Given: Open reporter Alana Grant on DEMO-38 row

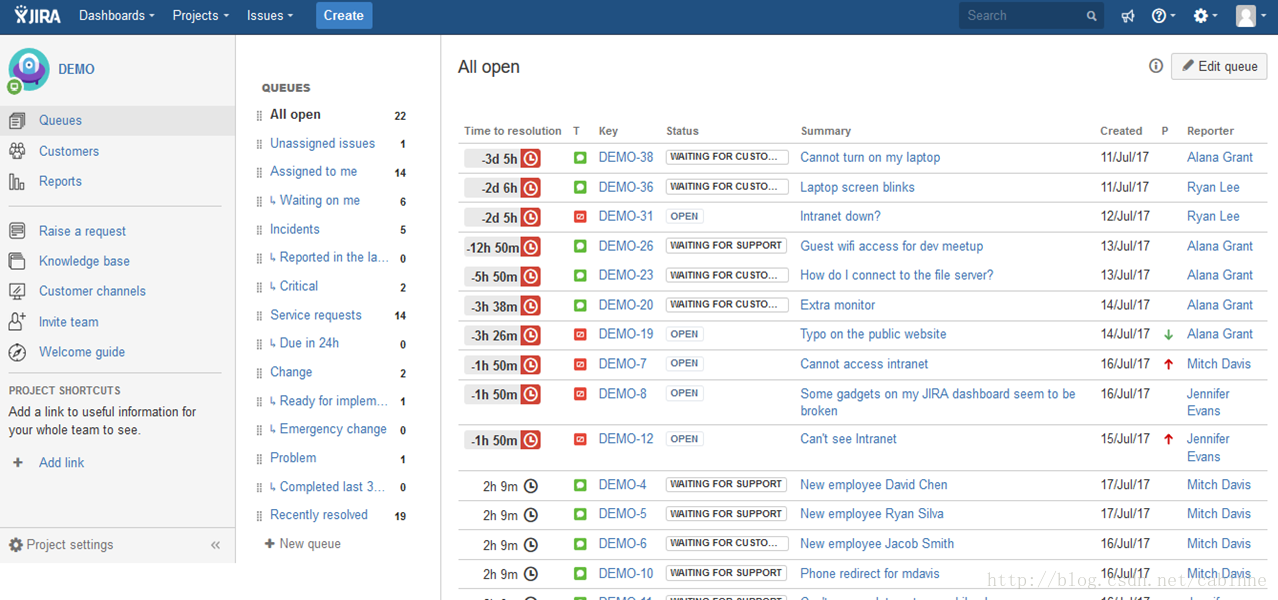Looking at the screenshot, I should click(x=1219, y=157).
